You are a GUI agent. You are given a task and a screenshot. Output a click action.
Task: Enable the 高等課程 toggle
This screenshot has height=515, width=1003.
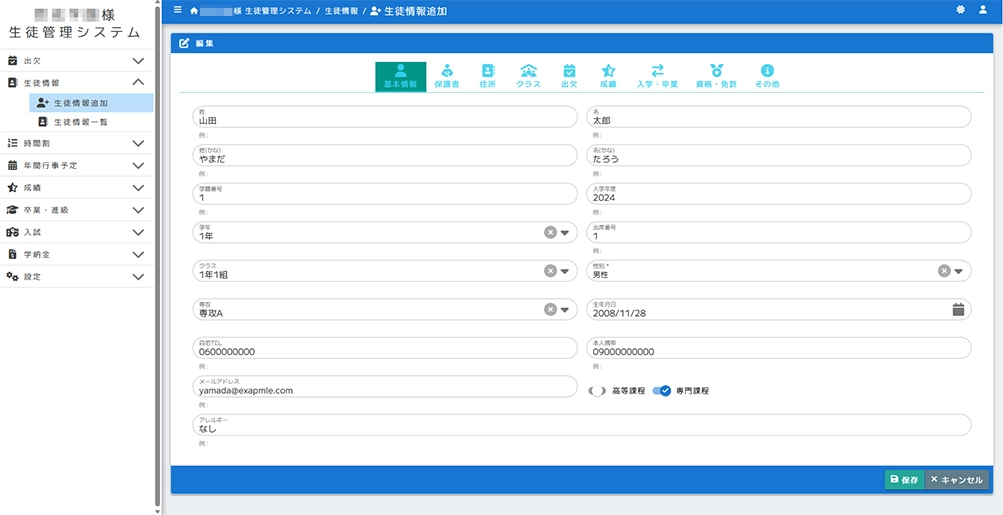(x=598, y=391)
